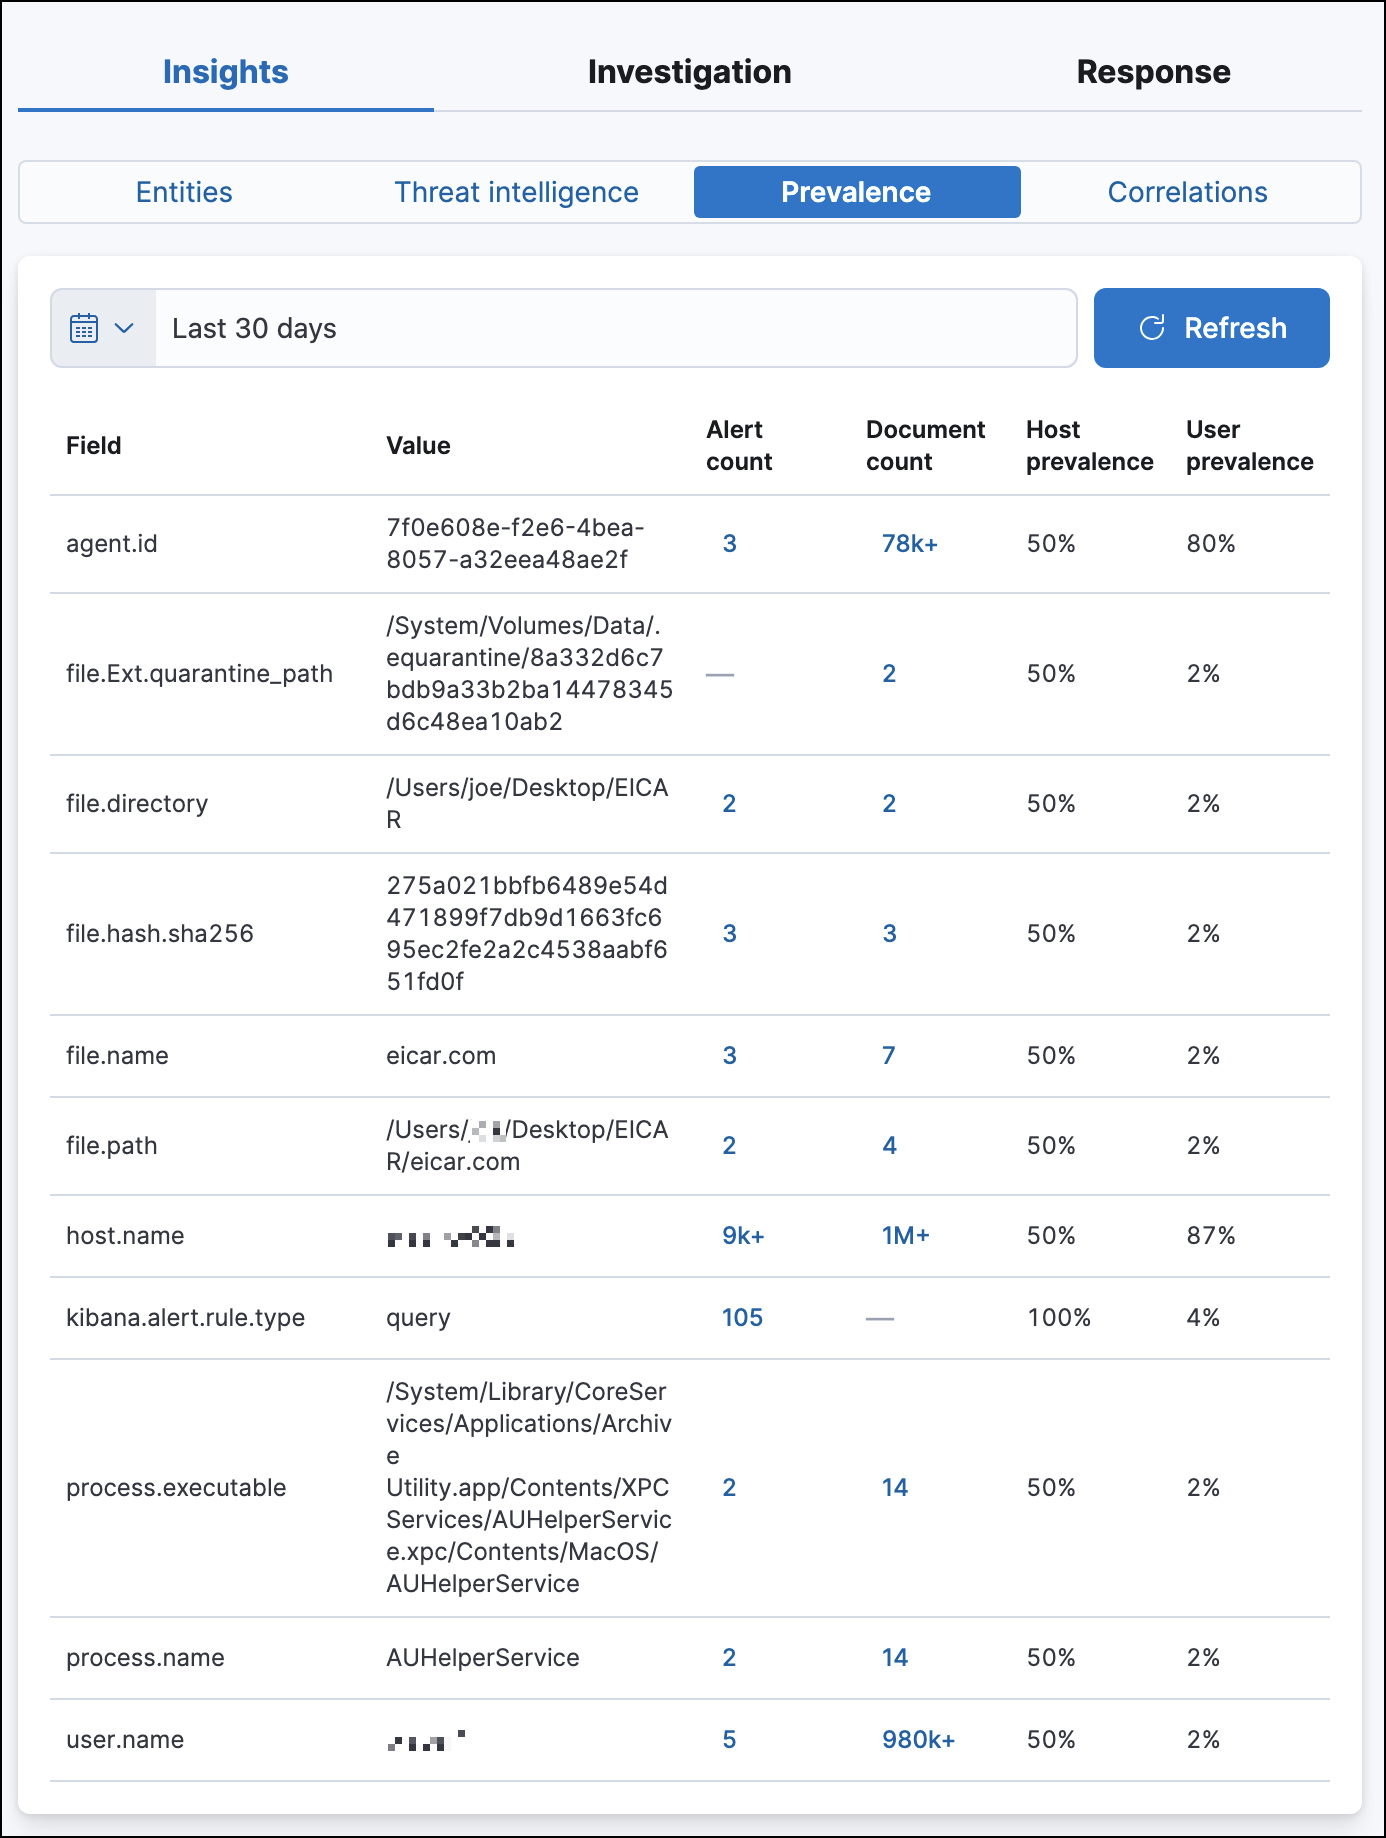Open file.name document count 7 link

point(888,1056)
